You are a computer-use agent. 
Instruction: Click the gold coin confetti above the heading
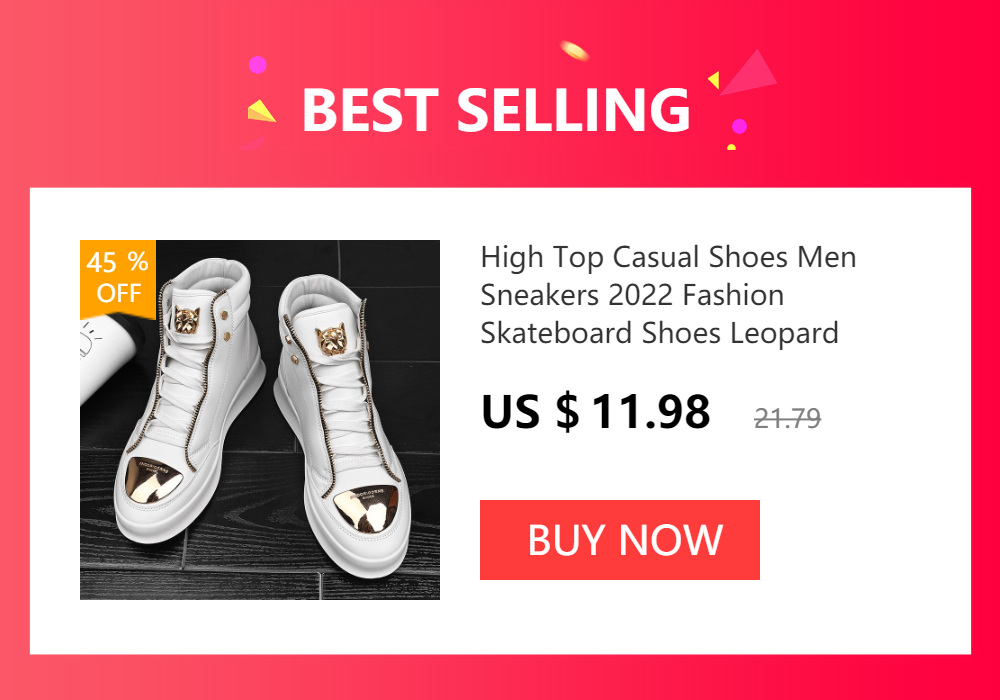574,50
